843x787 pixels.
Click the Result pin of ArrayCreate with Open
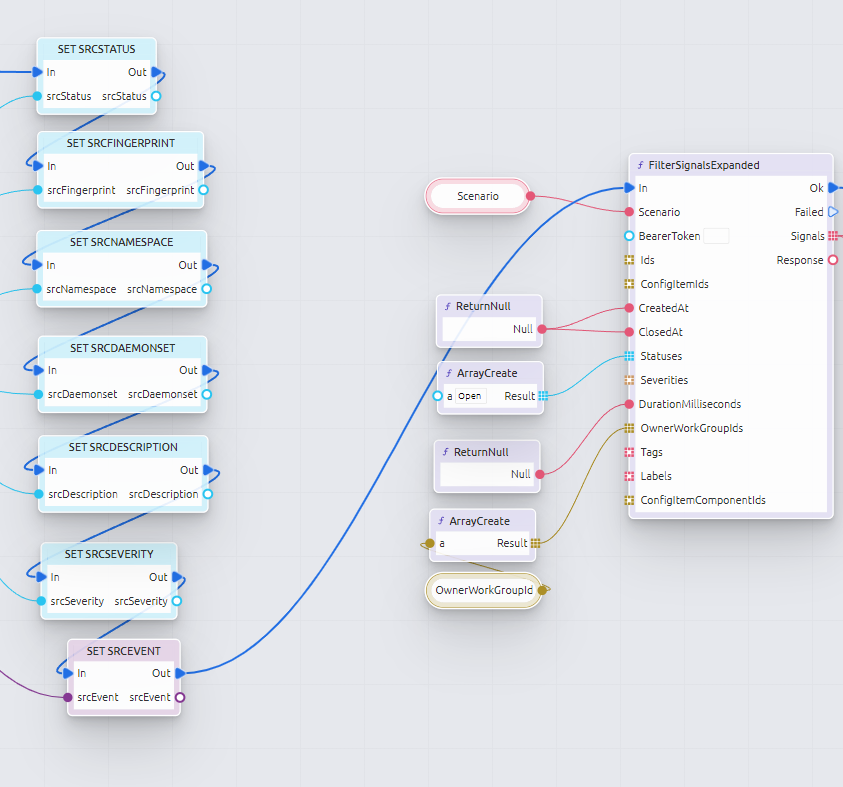pos(543,396)
